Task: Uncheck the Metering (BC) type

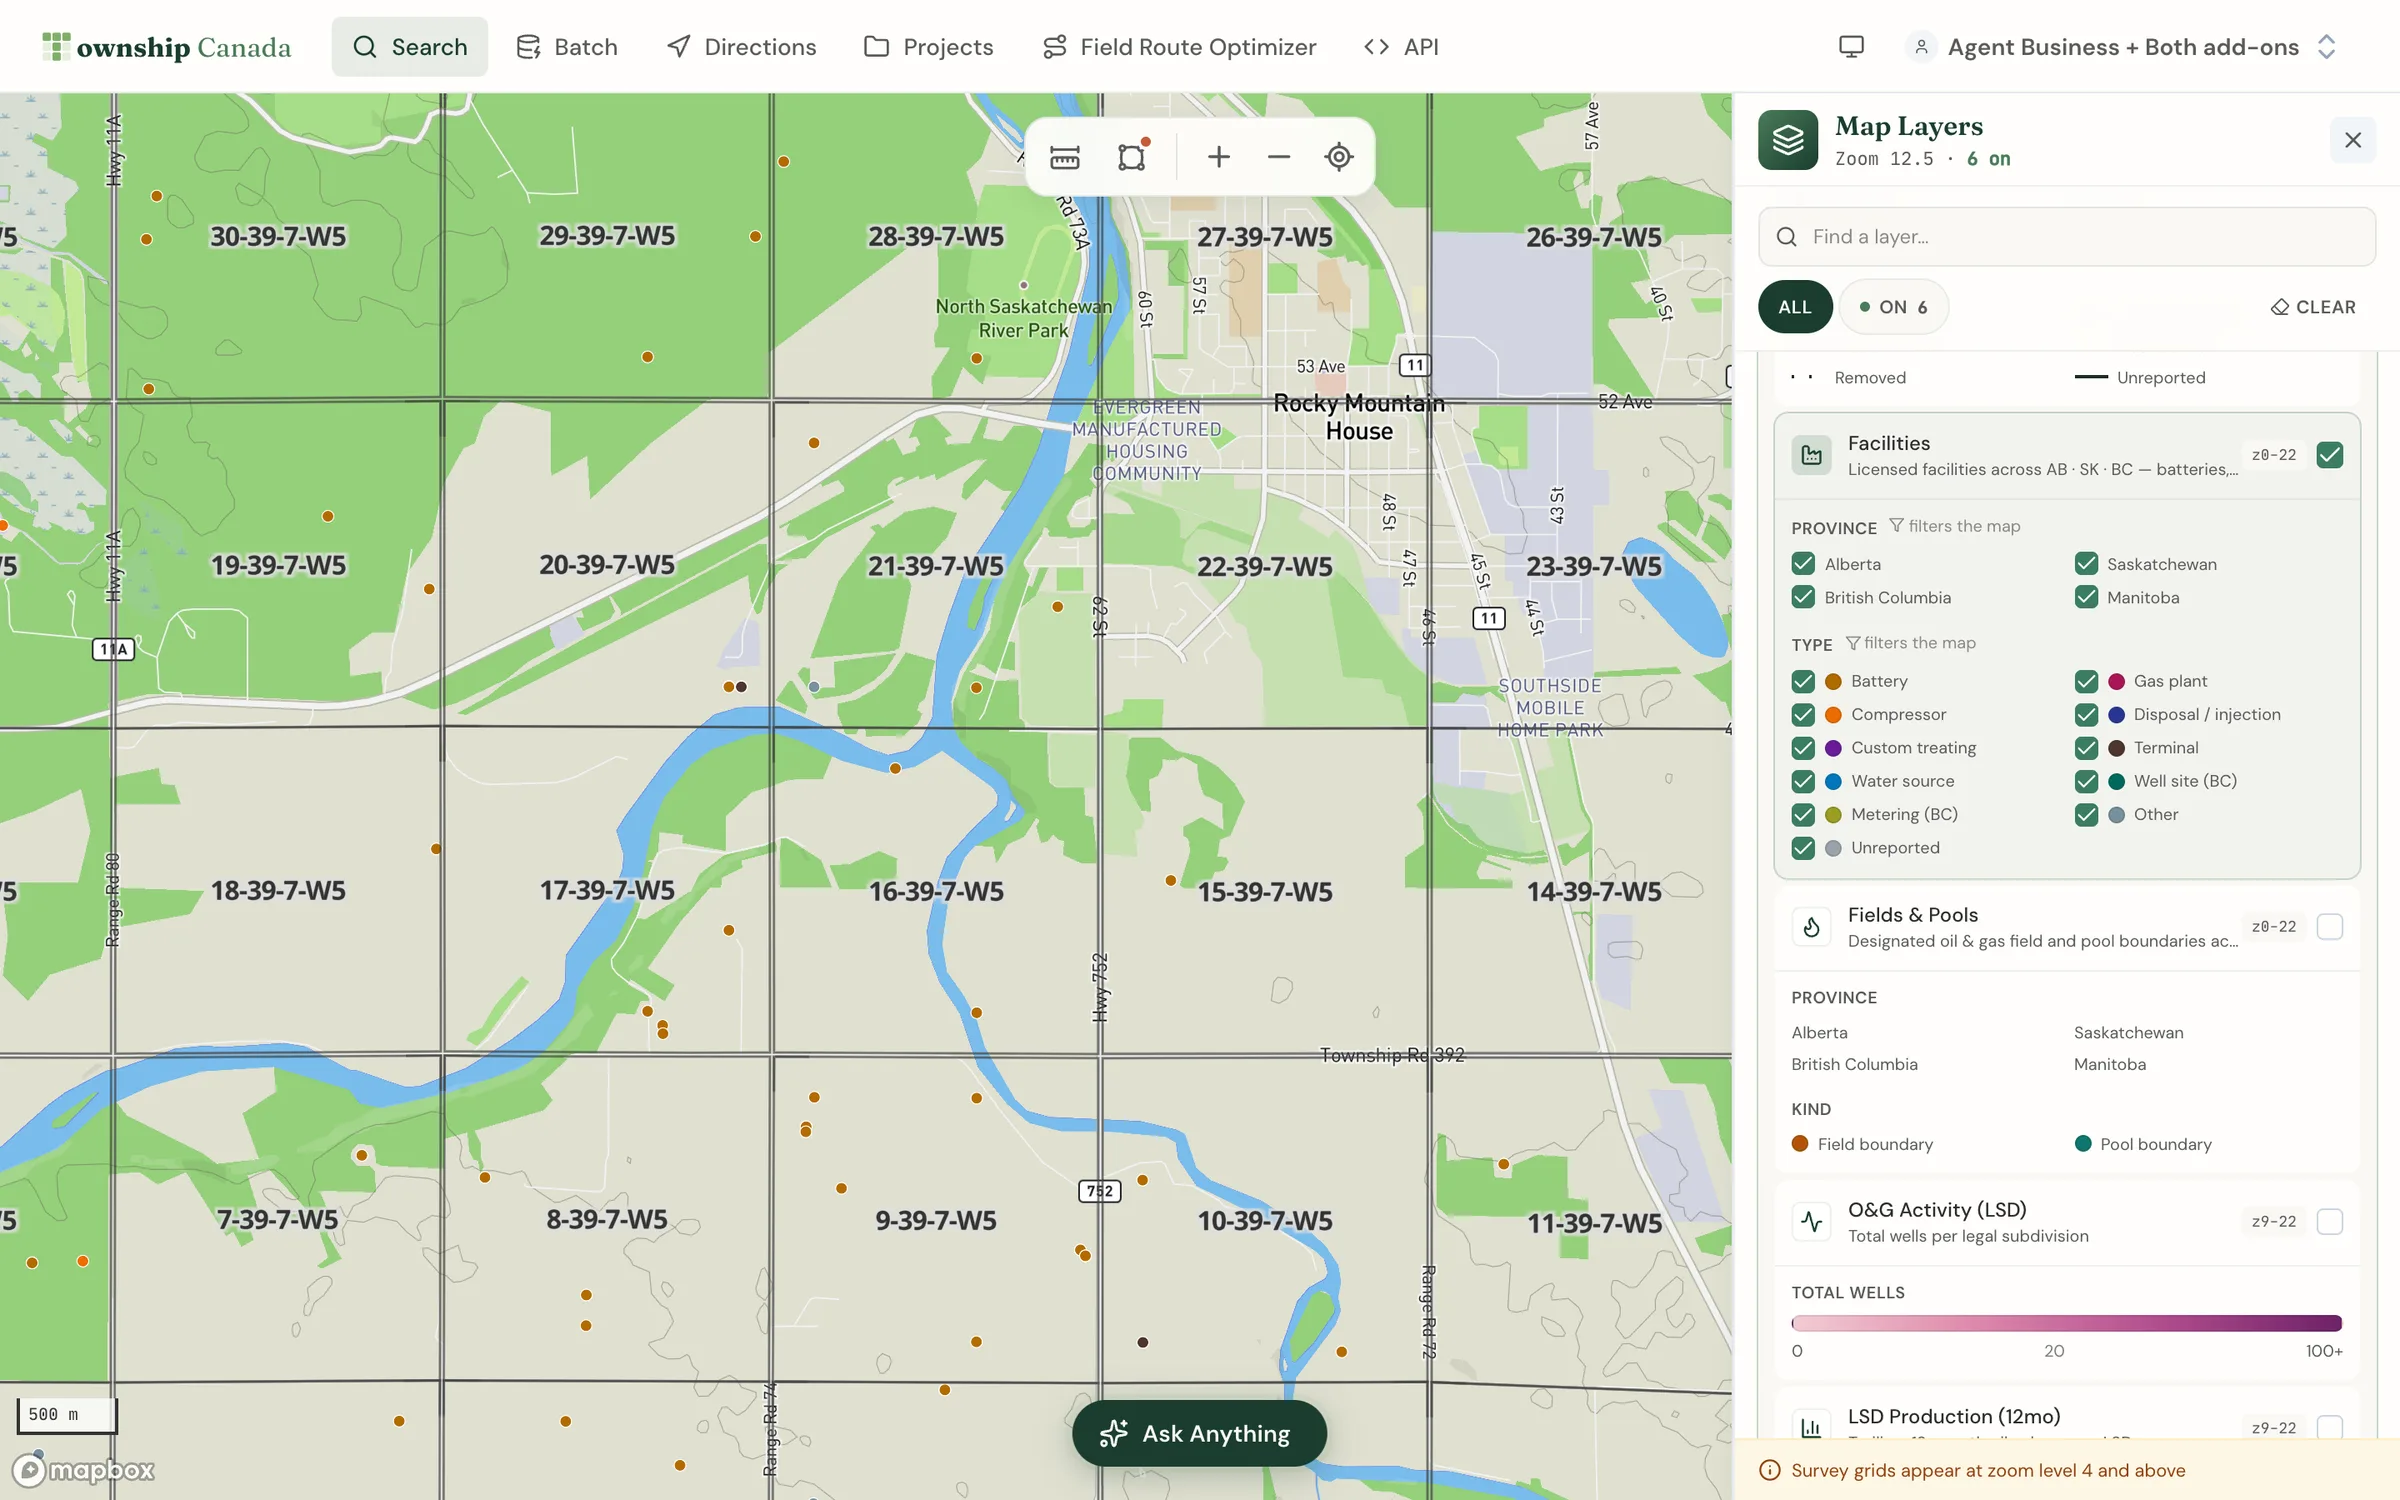Action: click(1803, 815)
